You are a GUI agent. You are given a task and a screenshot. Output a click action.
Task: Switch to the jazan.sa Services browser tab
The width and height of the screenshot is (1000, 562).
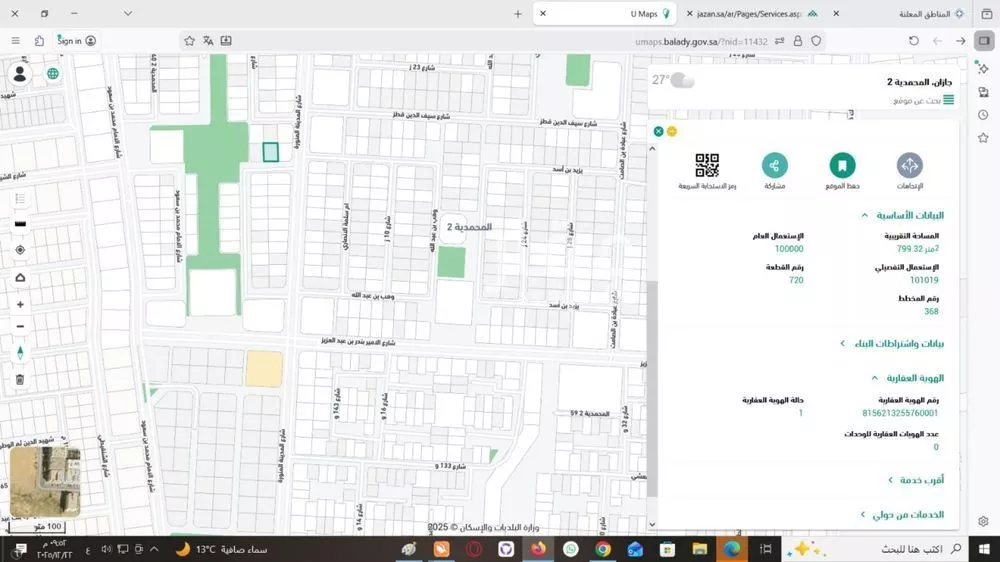coord(750,14)
